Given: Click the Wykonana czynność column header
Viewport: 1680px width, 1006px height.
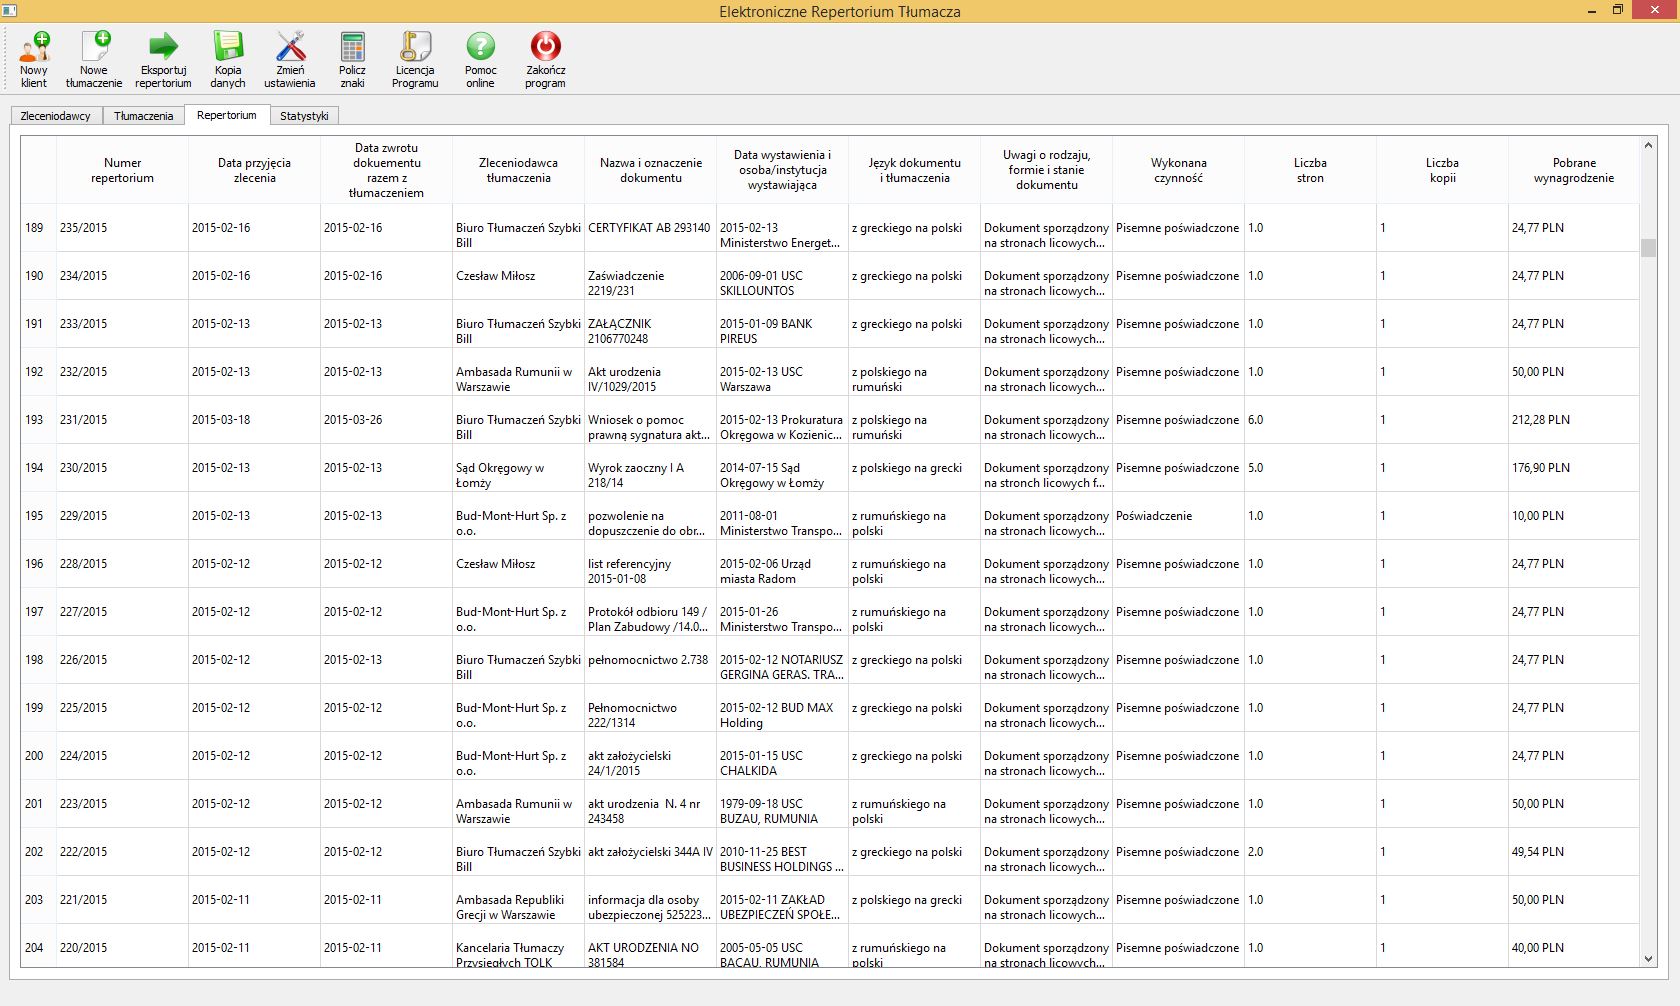Looking at the screenshot, I should (x=1178, y=170).
